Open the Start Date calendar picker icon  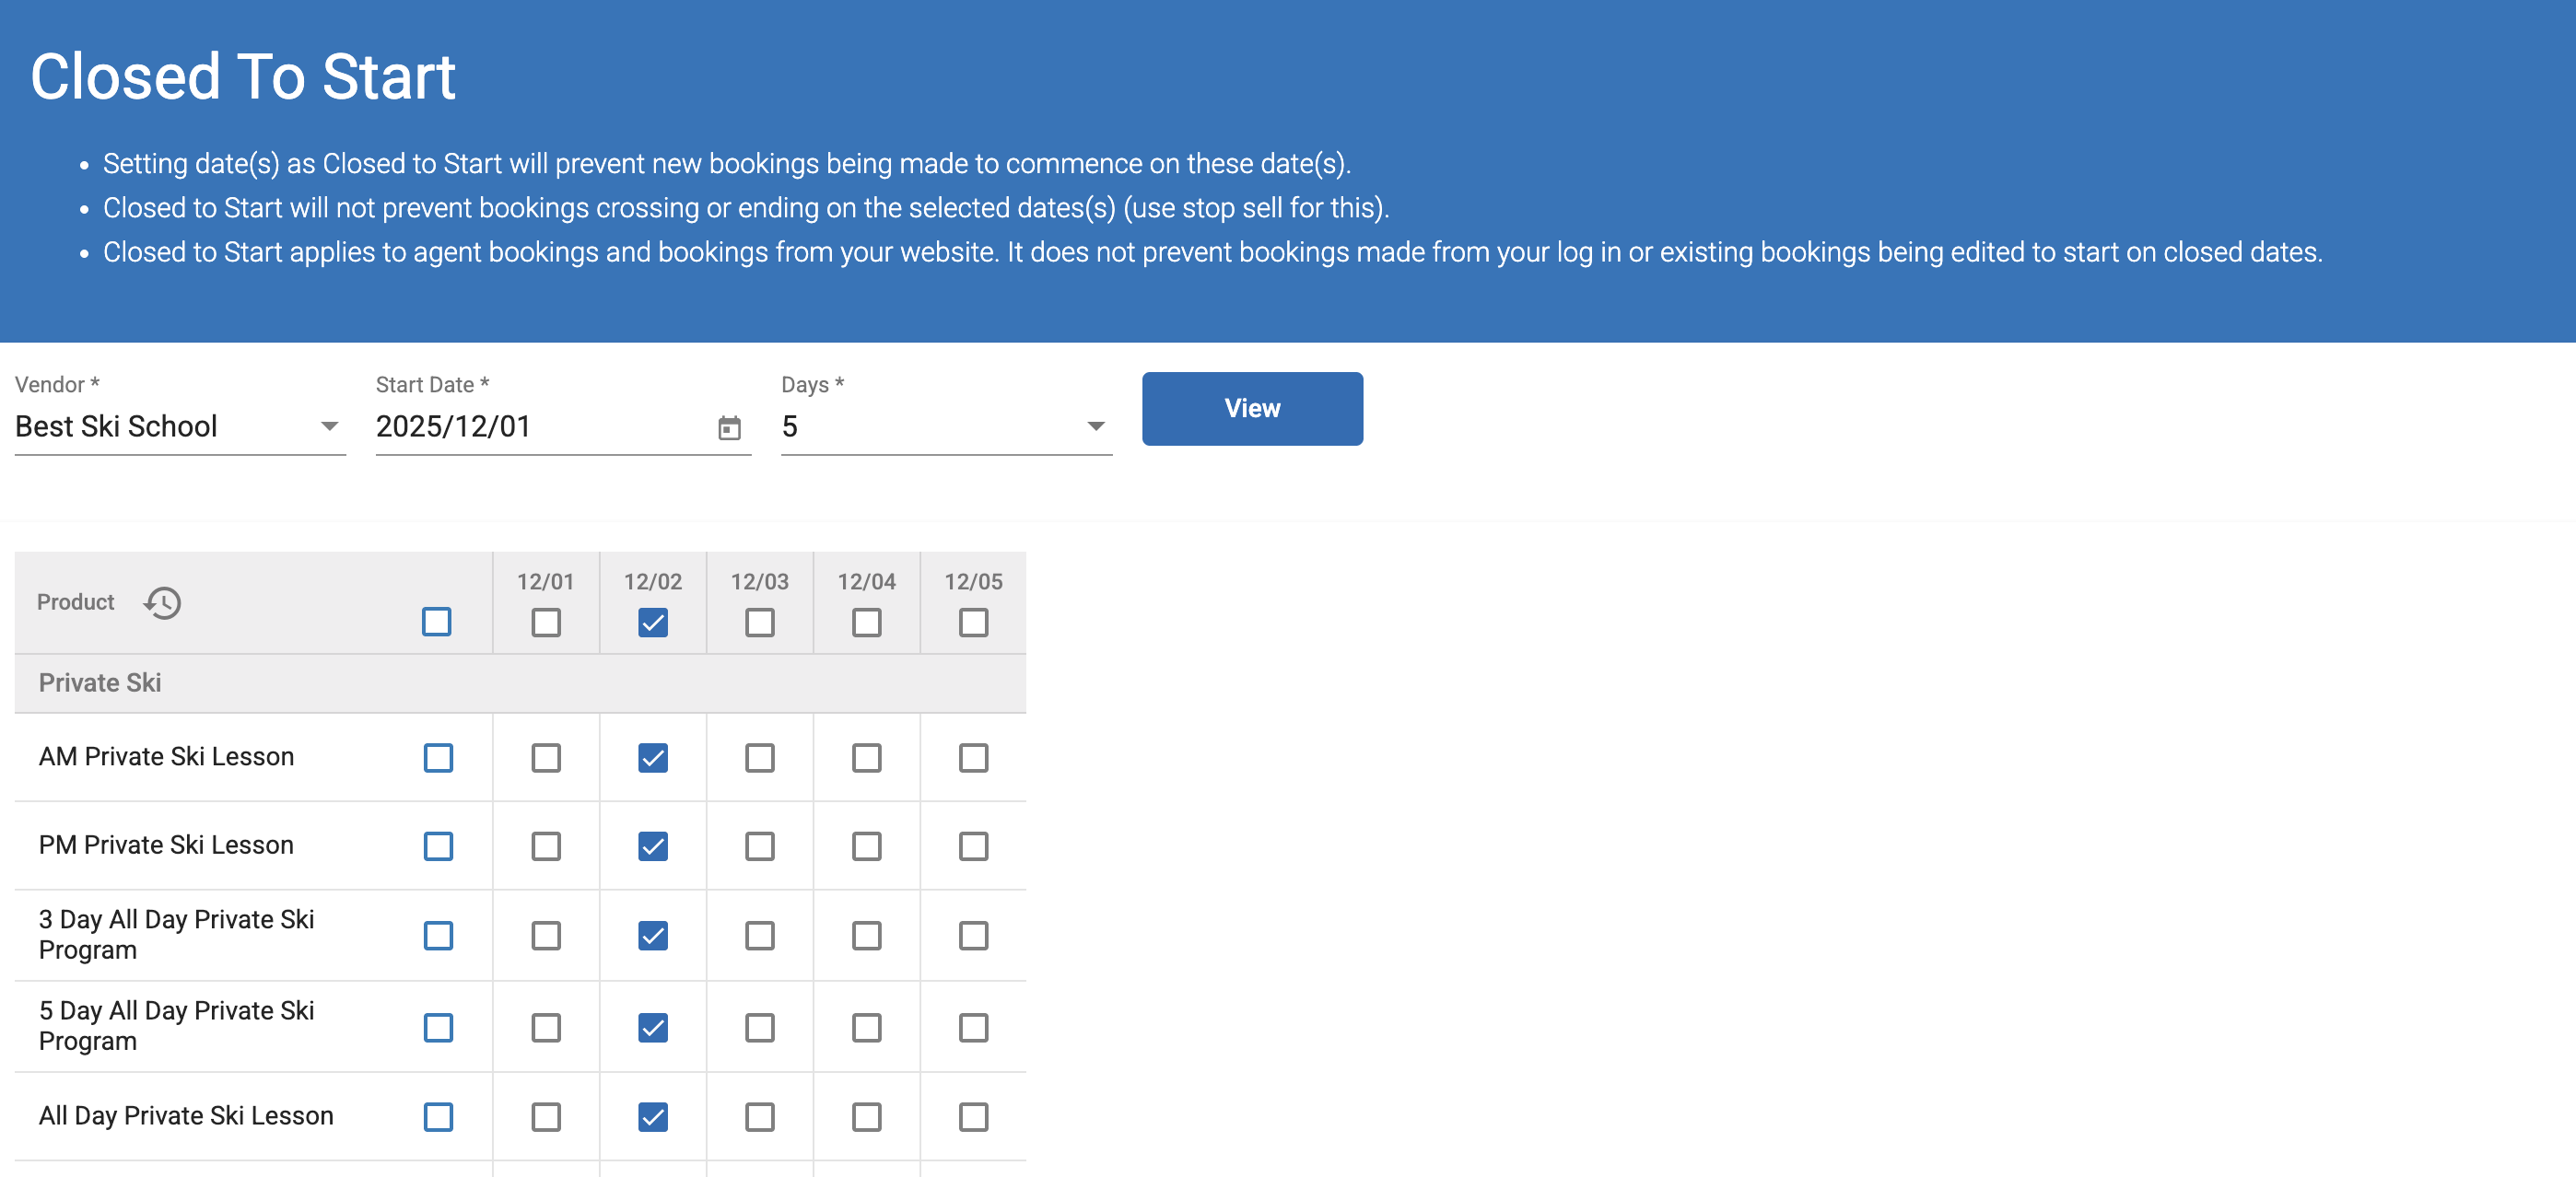pos(729,428)
